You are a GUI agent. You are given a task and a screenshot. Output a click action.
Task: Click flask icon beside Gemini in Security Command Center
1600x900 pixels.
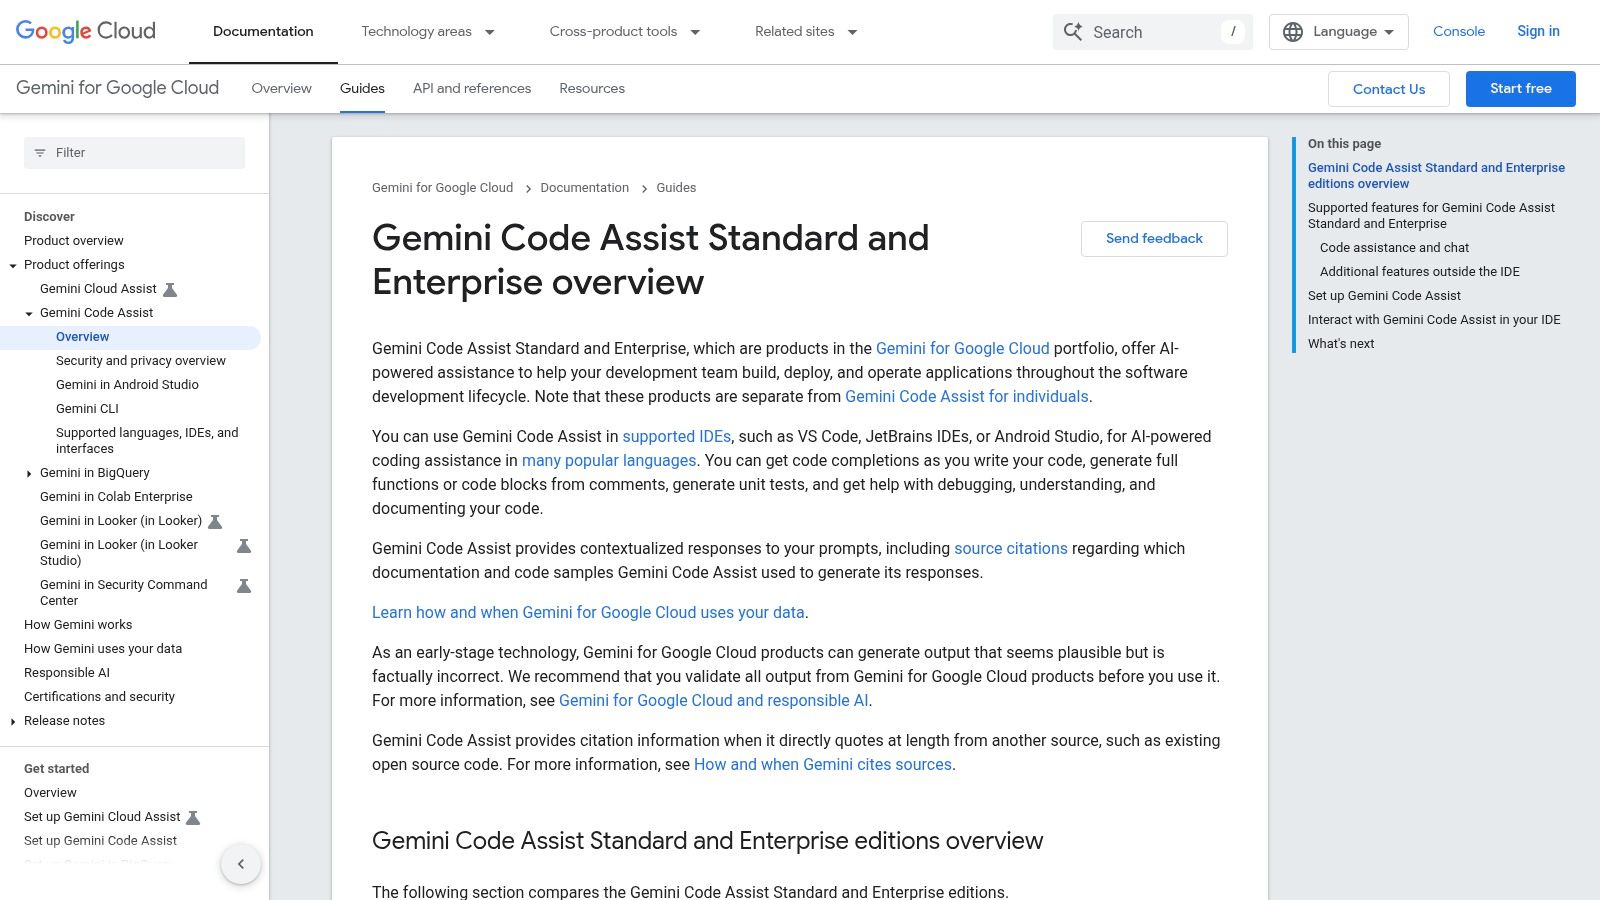coord(243,585)
